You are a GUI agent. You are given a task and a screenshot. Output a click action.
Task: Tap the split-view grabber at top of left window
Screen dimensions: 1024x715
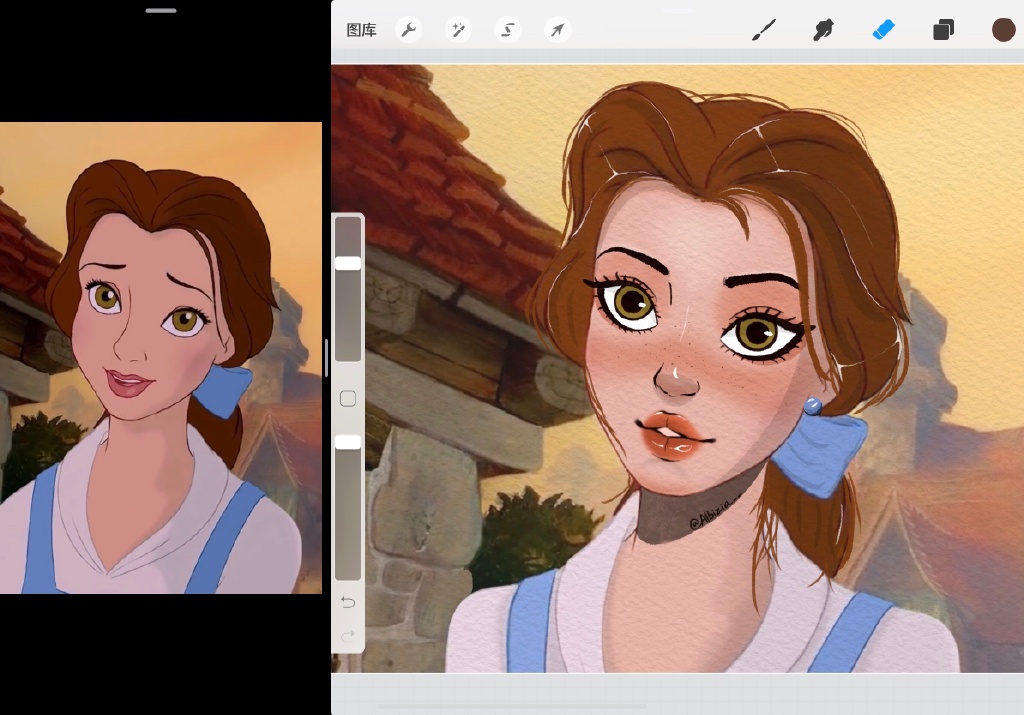pyautogui.click(x=161, y=10)
